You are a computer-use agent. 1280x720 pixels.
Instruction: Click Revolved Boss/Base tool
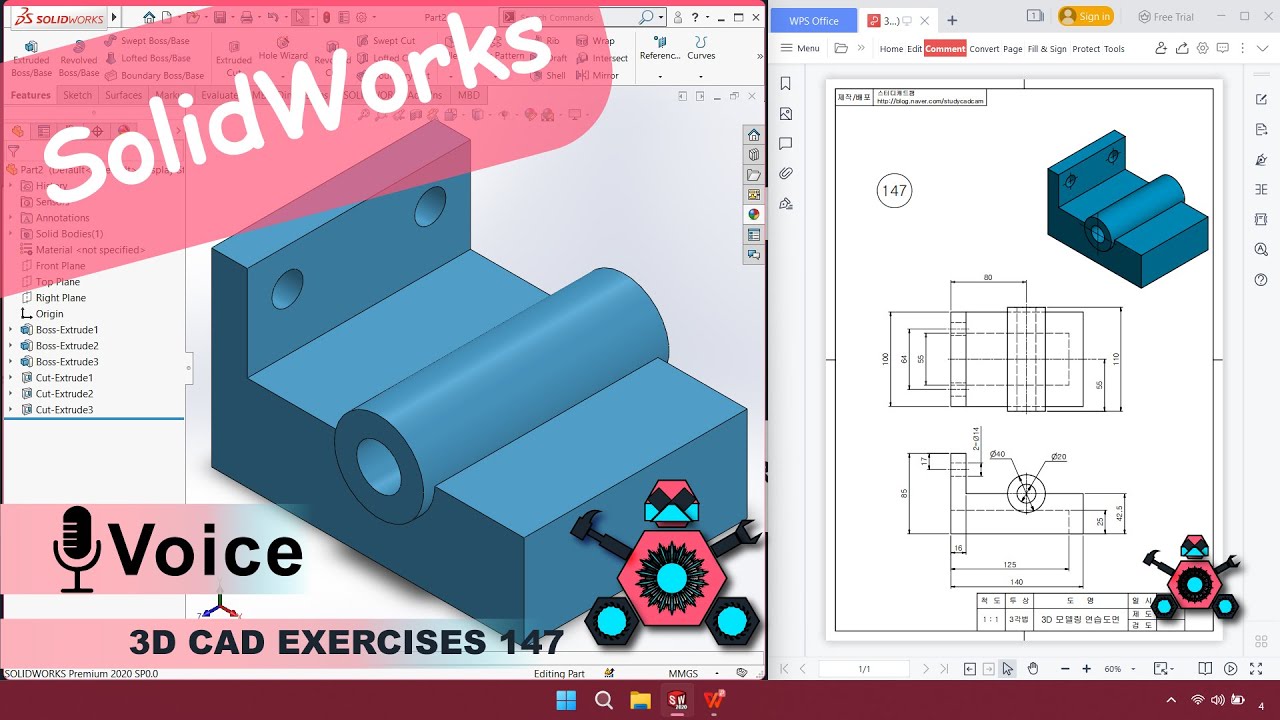(79, 59)
